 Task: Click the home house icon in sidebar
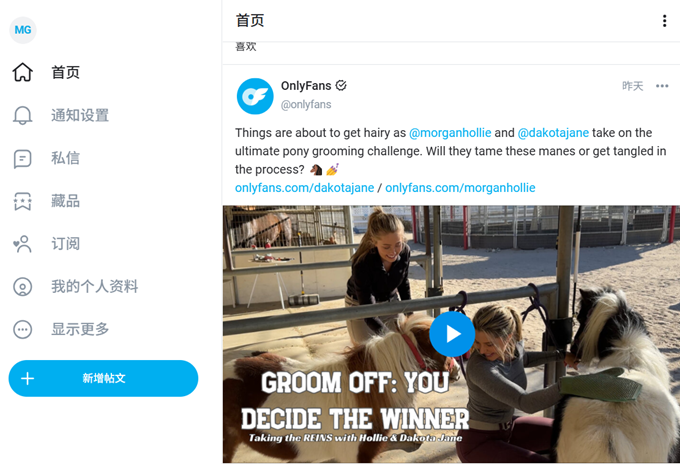coord(23,72)
